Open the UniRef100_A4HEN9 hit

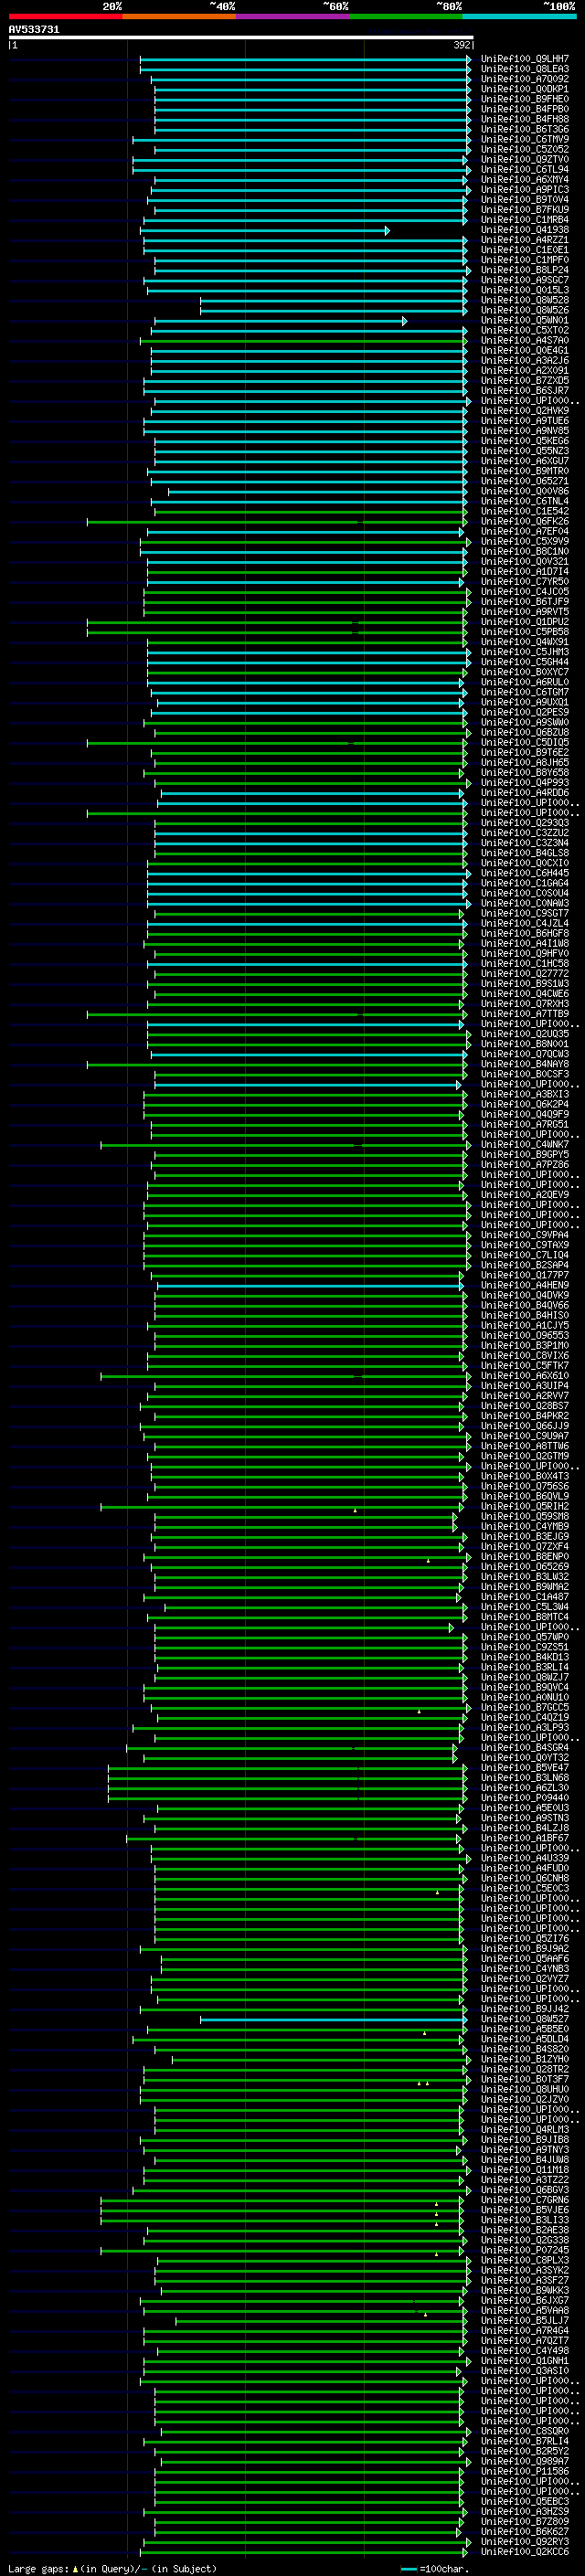pyautogui.click(x=525, y=1285)
